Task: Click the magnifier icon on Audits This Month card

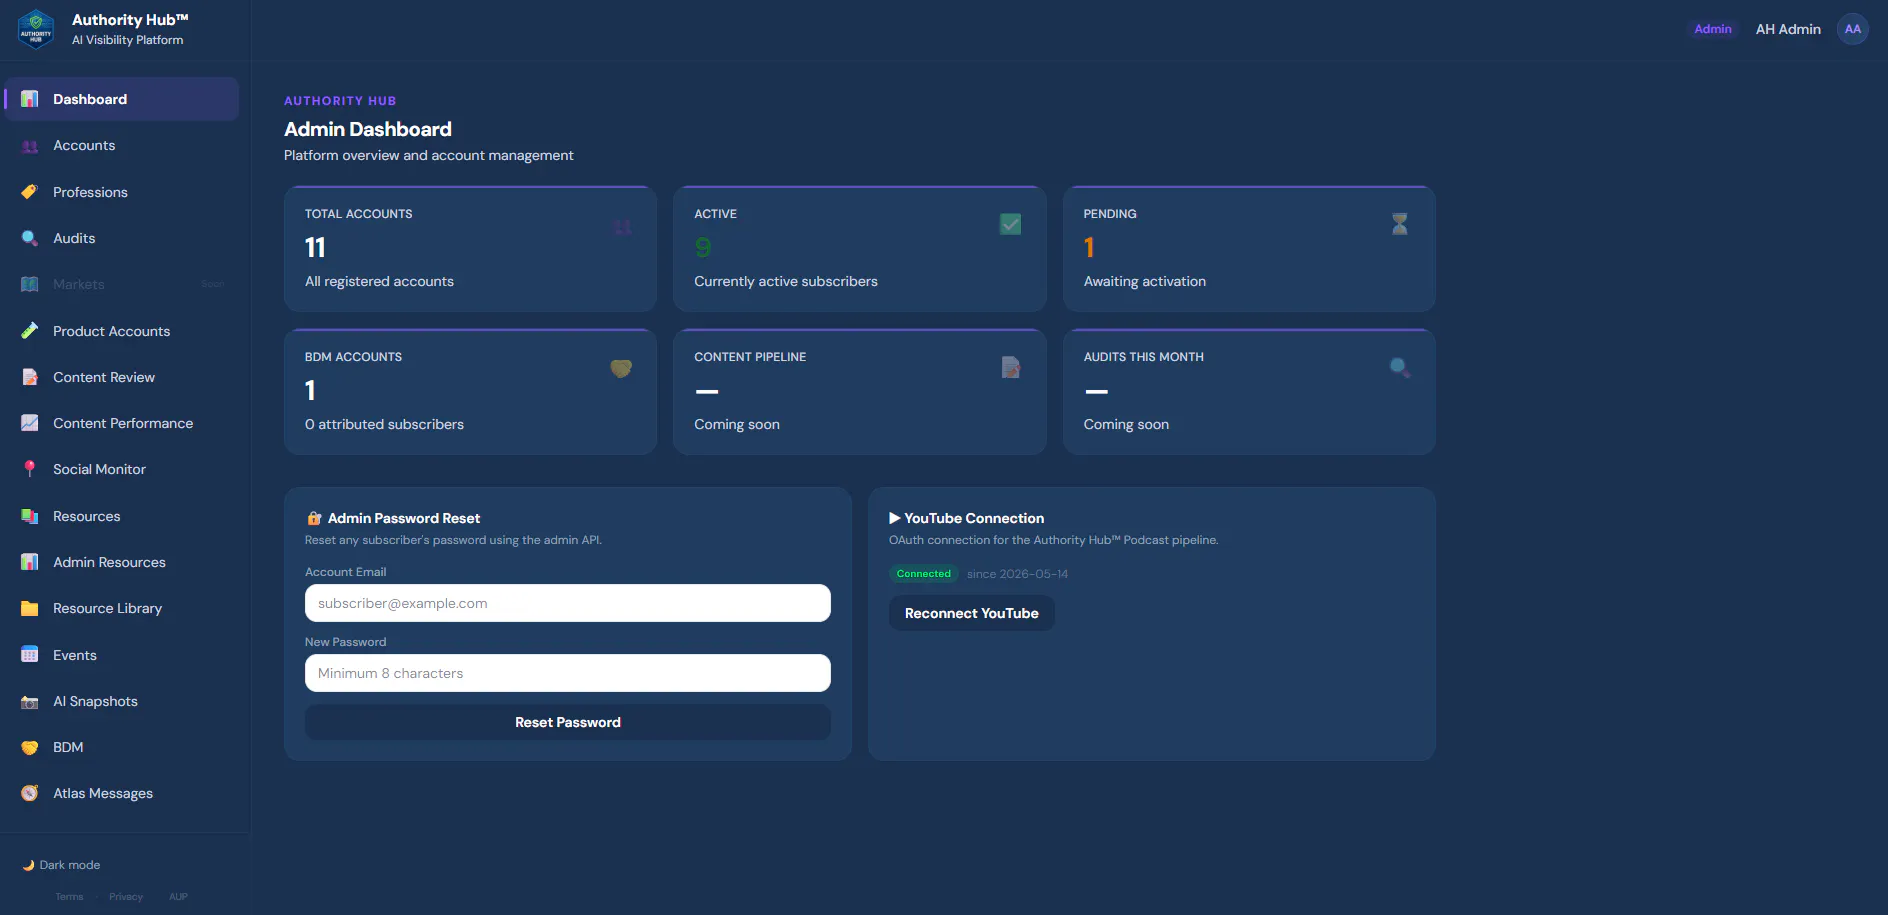Action: coord(1400,367)
